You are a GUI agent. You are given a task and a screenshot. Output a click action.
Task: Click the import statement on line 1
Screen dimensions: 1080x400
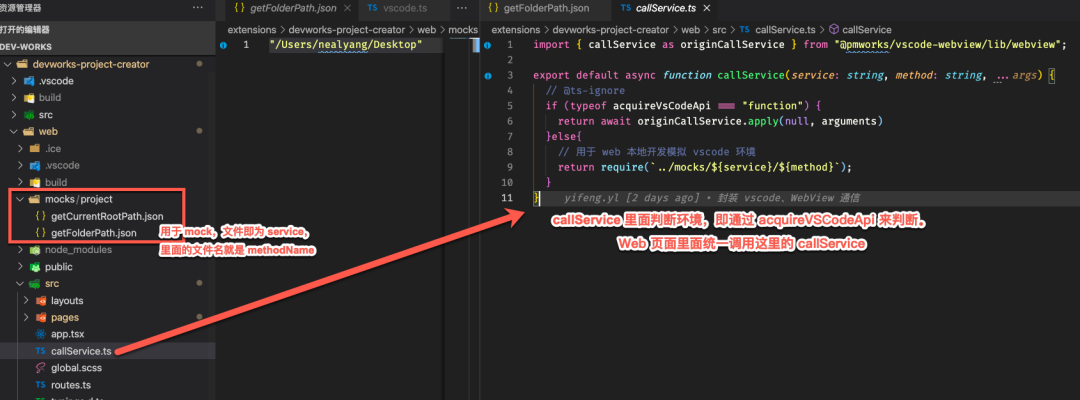point(800,45)
